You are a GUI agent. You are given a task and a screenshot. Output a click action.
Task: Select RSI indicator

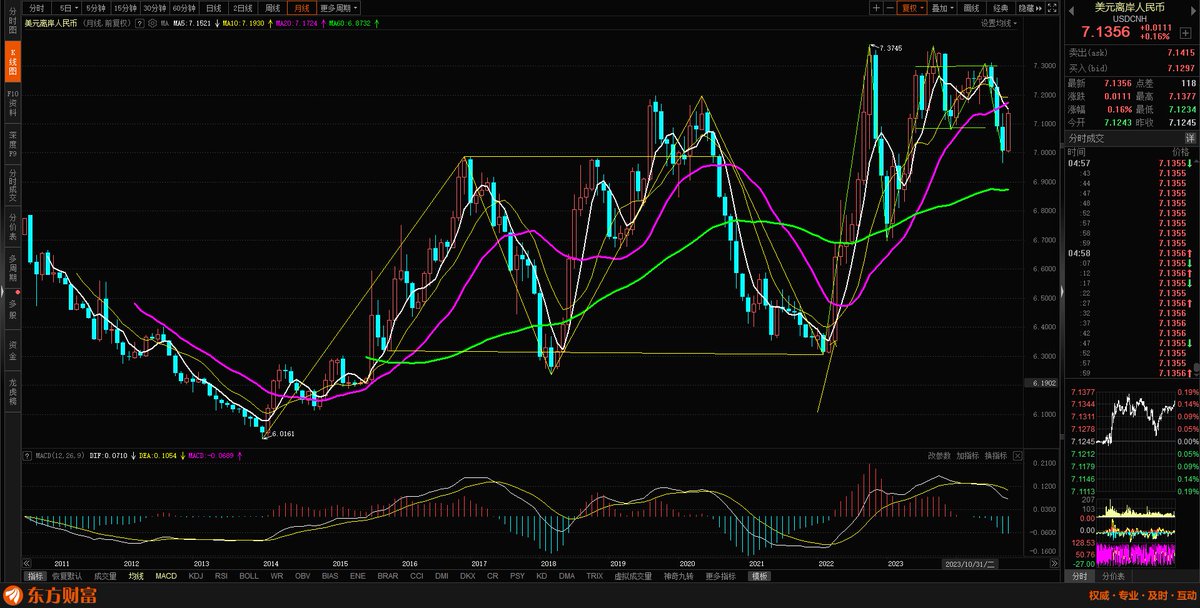(x=221, y=576)
